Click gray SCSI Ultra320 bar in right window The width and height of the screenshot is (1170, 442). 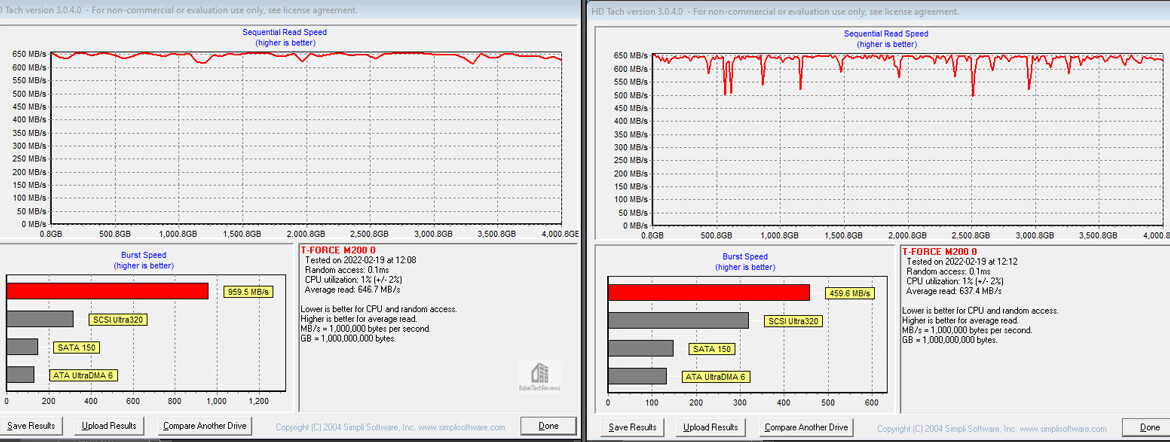(678, 320)
